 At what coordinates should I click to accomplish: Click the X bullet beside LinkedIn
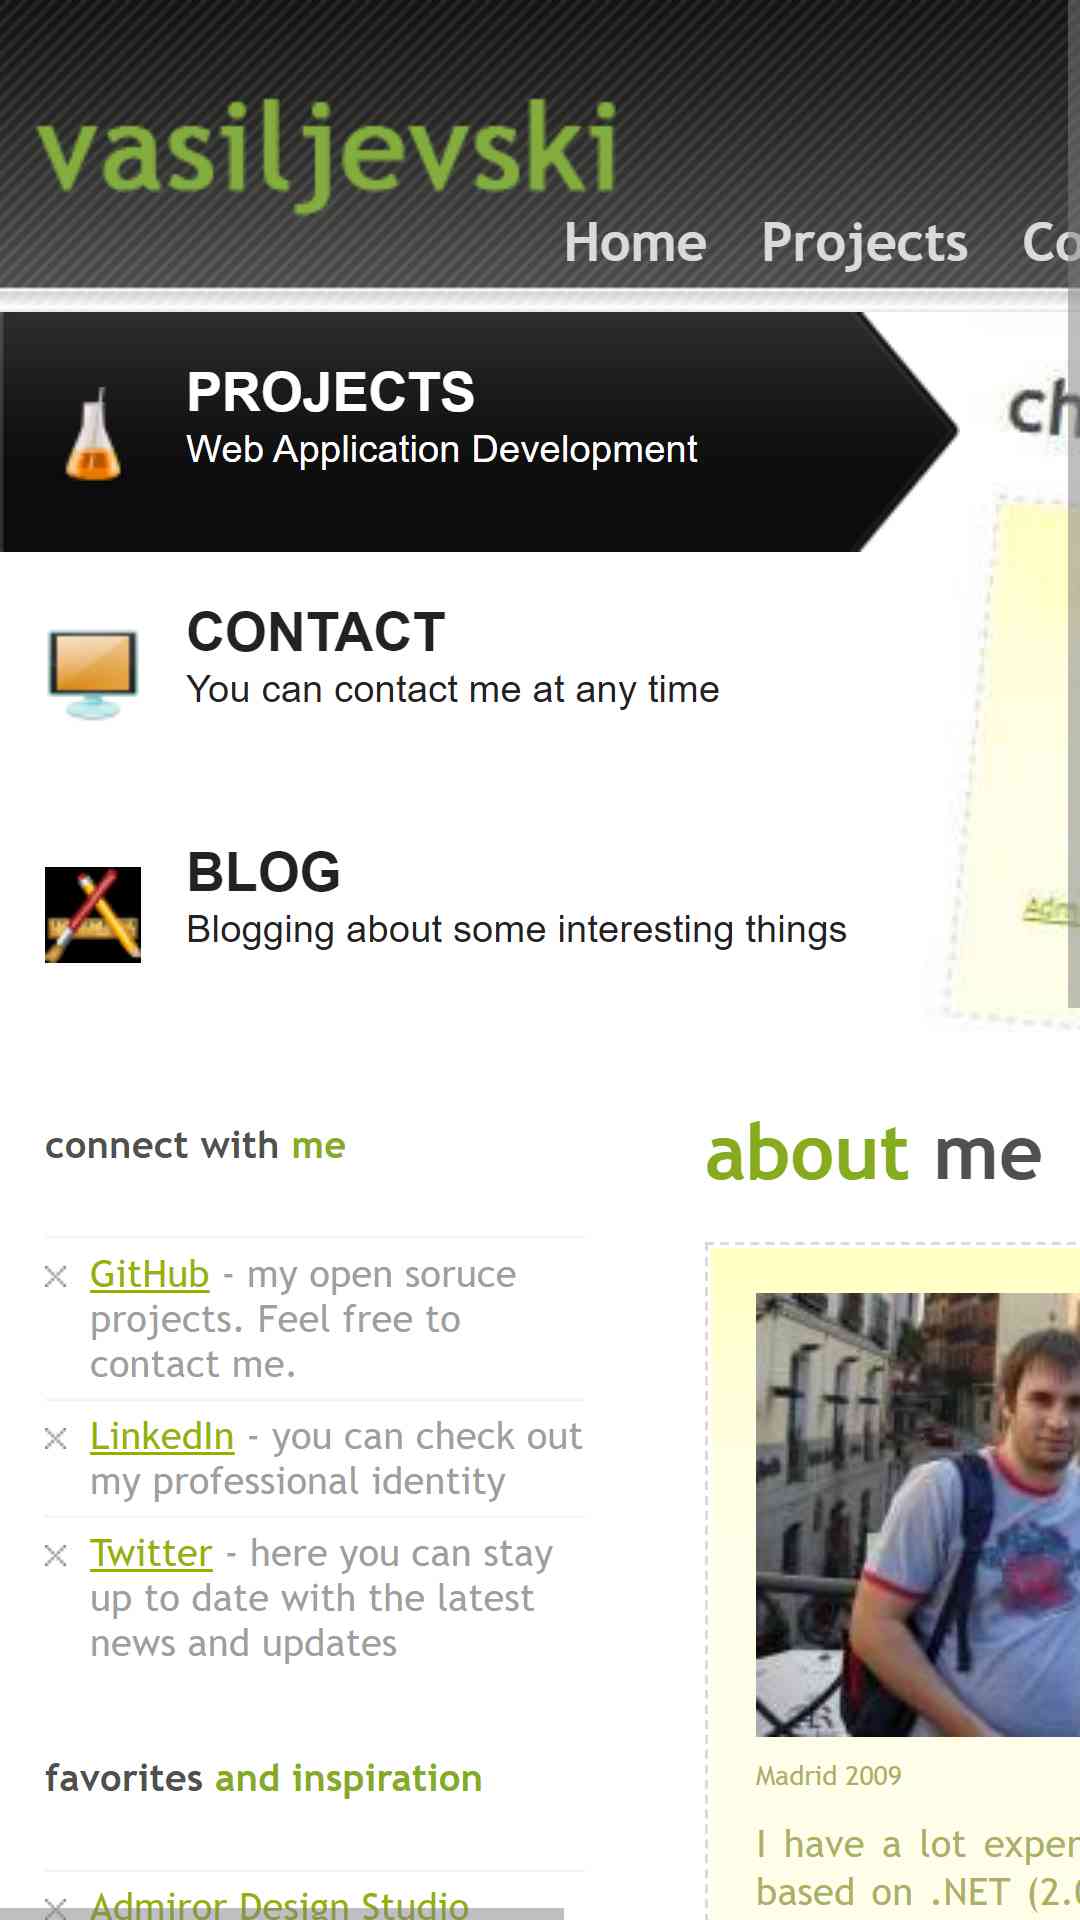click(x=56, y=1438)
